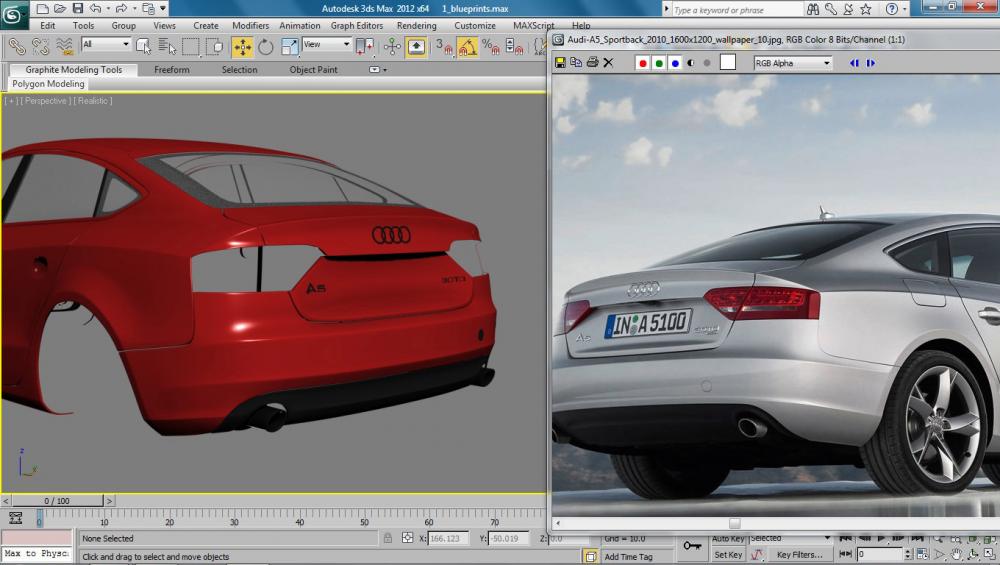Open the Create menu
Viewport: 1000px width, 565px height.
[206, 26]
